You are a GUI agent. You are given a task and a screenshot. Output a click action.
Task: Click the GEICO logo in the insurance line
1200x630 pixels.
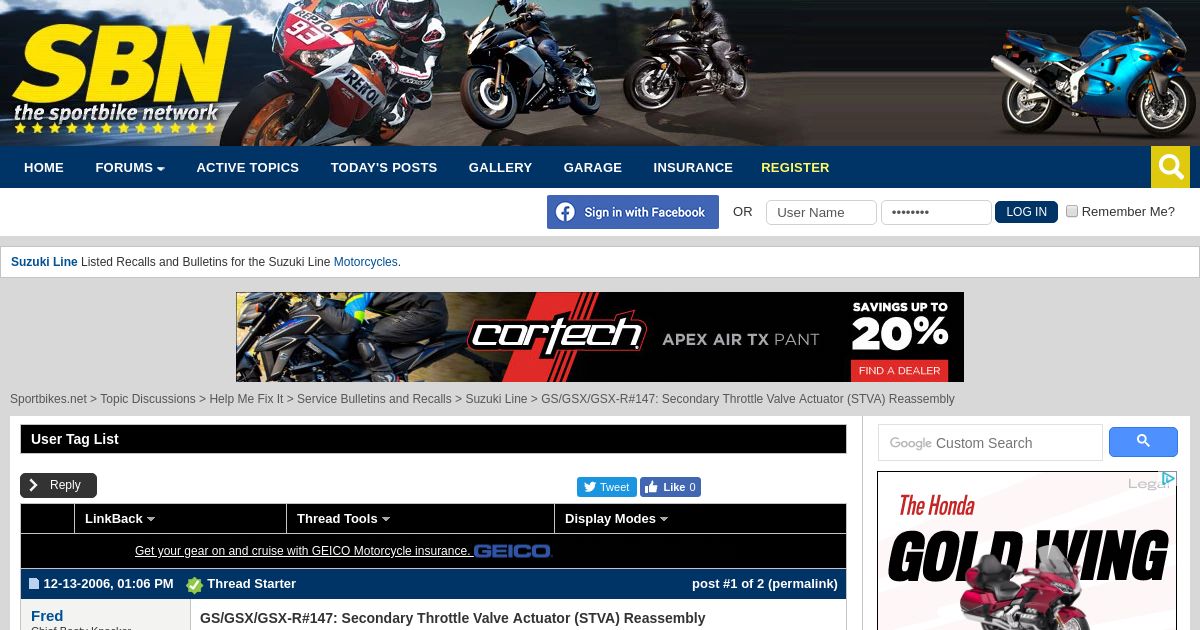(512, 551)
